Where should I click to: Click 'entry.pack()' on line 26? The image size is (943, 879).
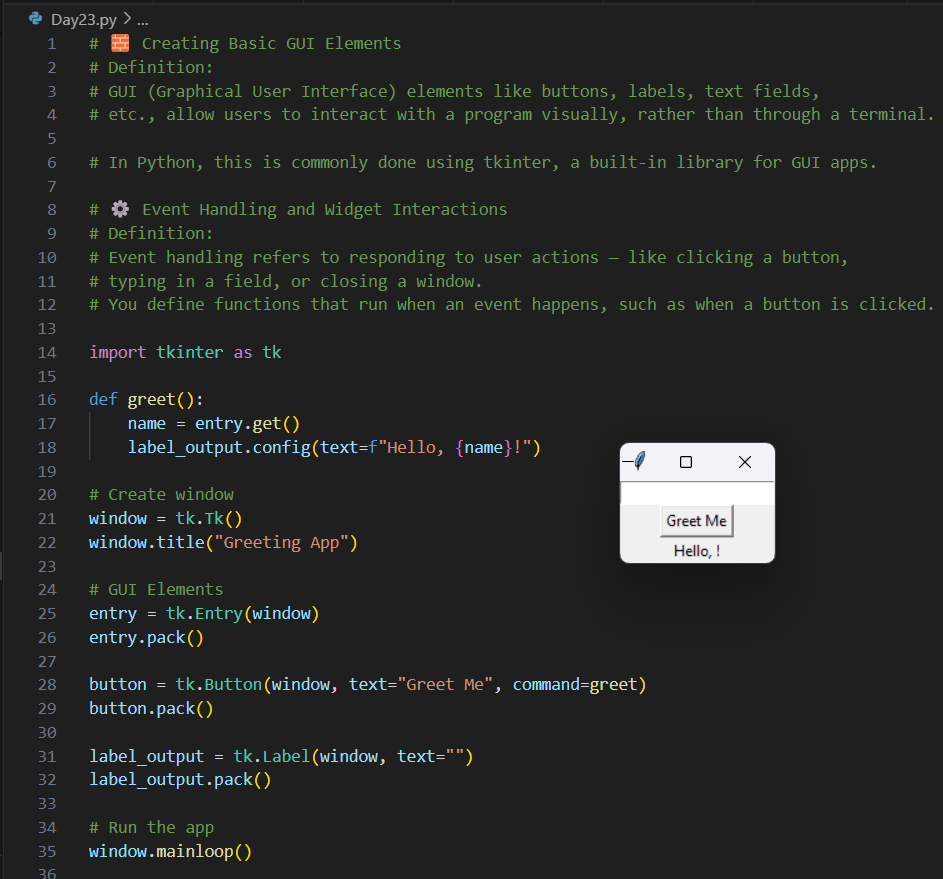coord(146,637)
